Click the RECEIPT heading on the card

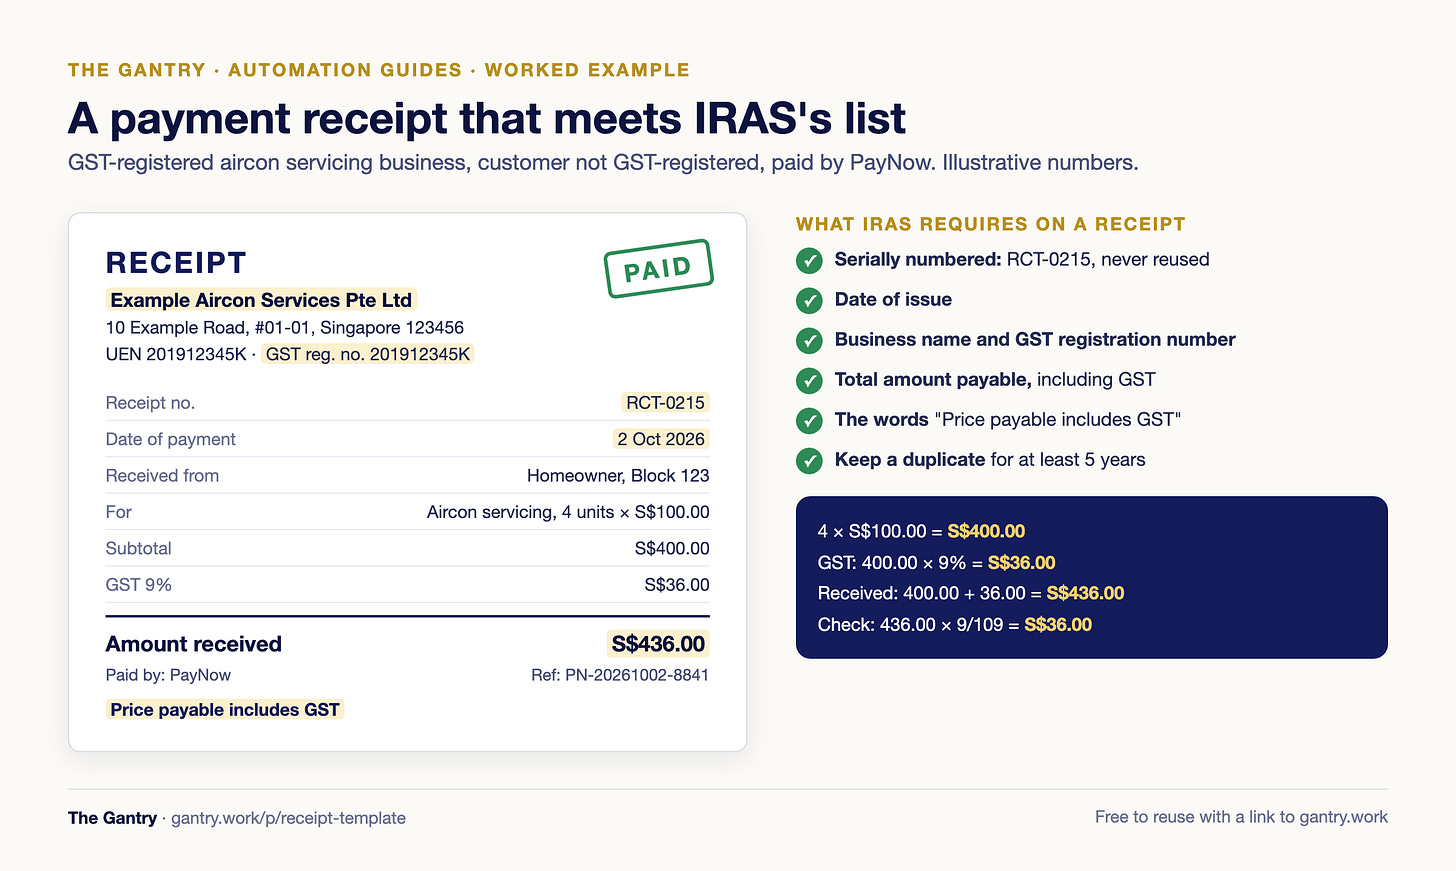tap(176, 263)
